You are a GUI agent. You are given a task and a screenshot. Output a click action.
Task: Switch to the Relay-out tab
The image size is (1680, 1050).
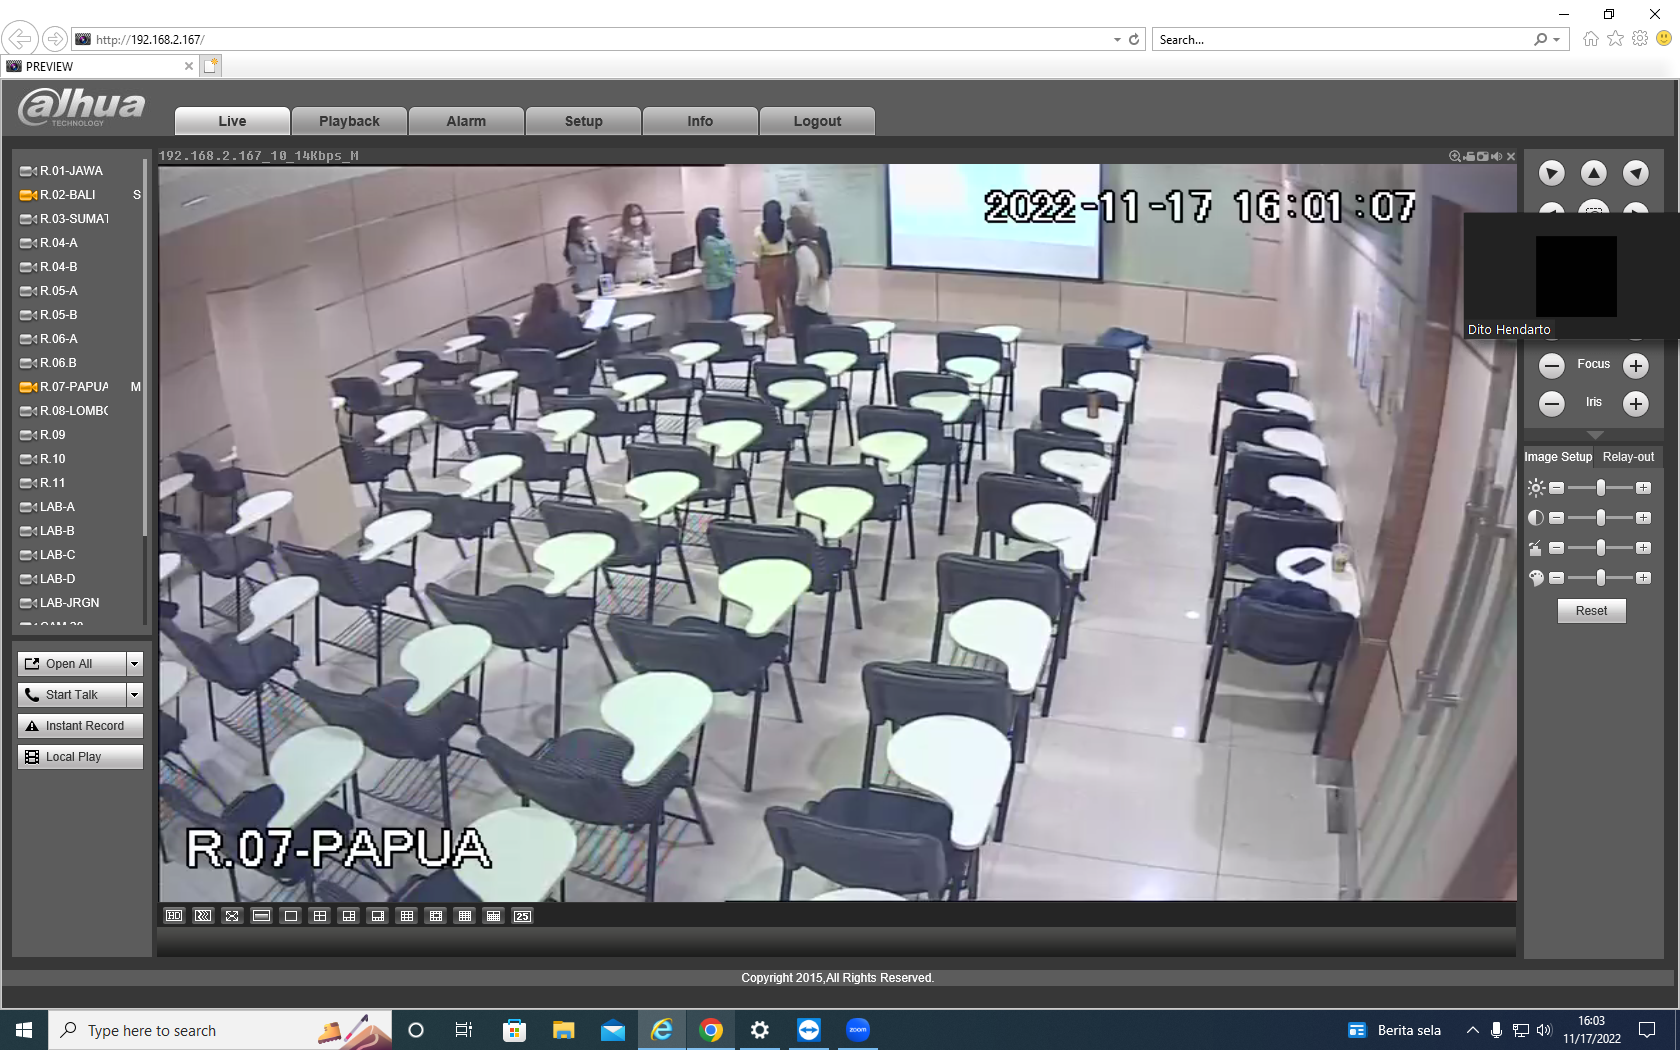tap(1628, 457)
